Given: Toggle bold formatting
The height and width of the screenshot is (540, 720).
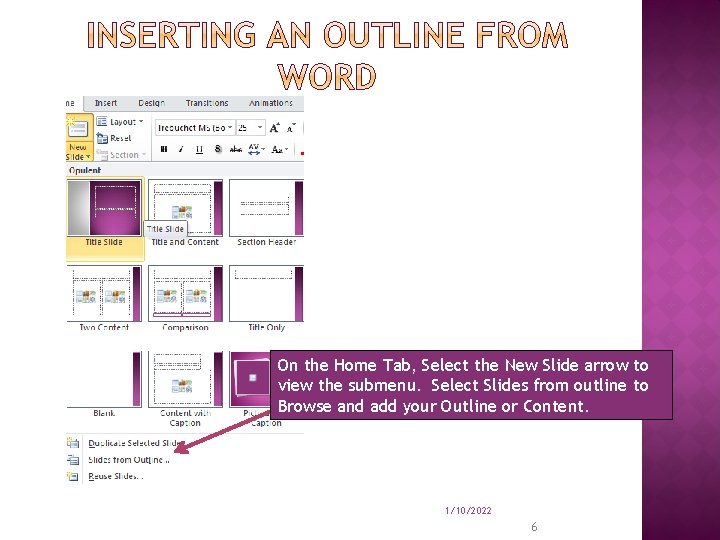Looking at the screenshot, I should tap(164, 149).
